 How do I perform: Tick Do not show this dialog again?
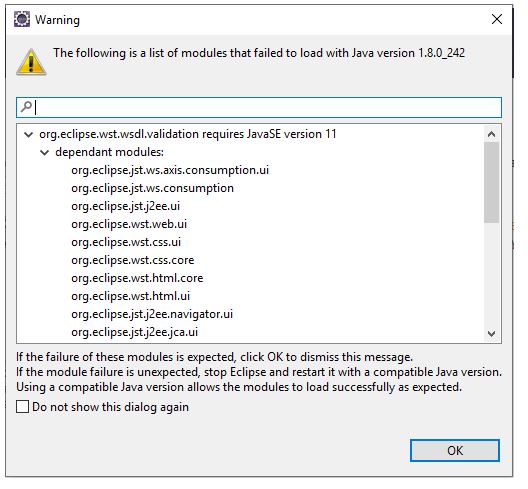(23, 406)
